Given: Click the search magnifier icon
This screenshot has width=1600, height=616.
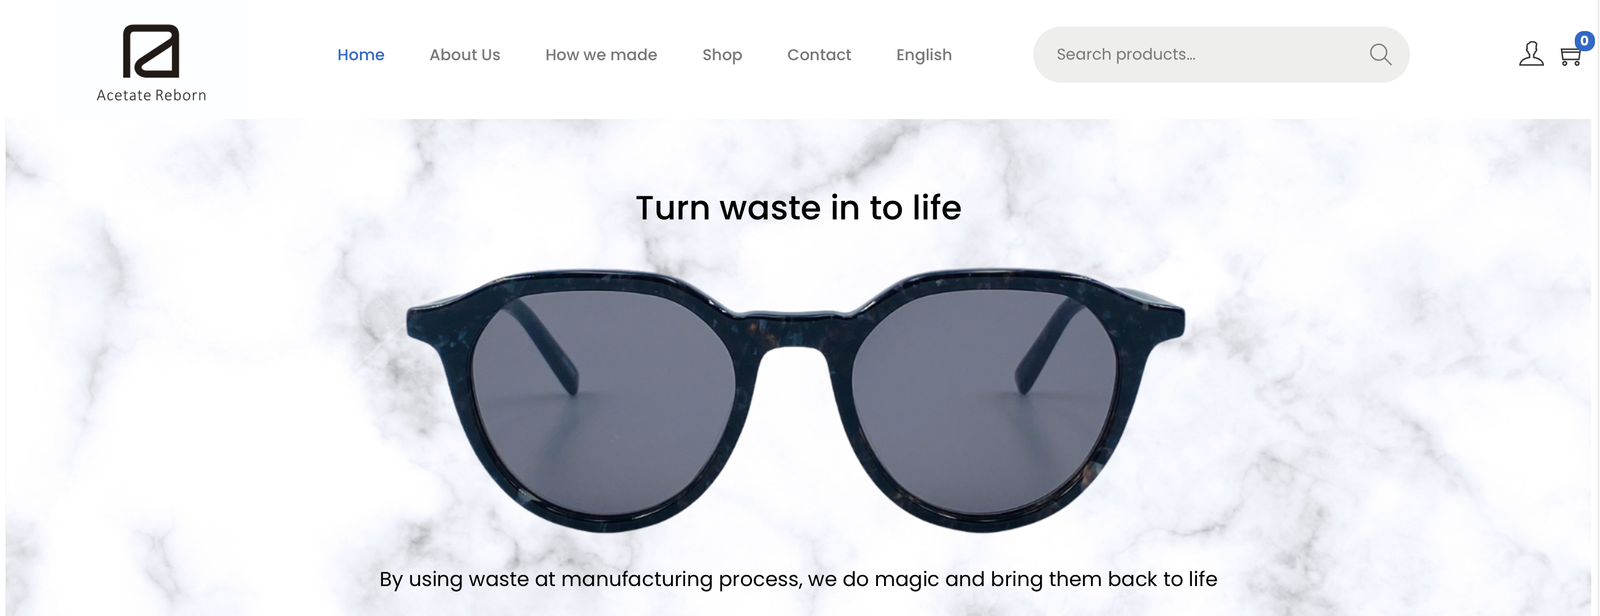Looking at the screenshot, I should [1380, 55].
